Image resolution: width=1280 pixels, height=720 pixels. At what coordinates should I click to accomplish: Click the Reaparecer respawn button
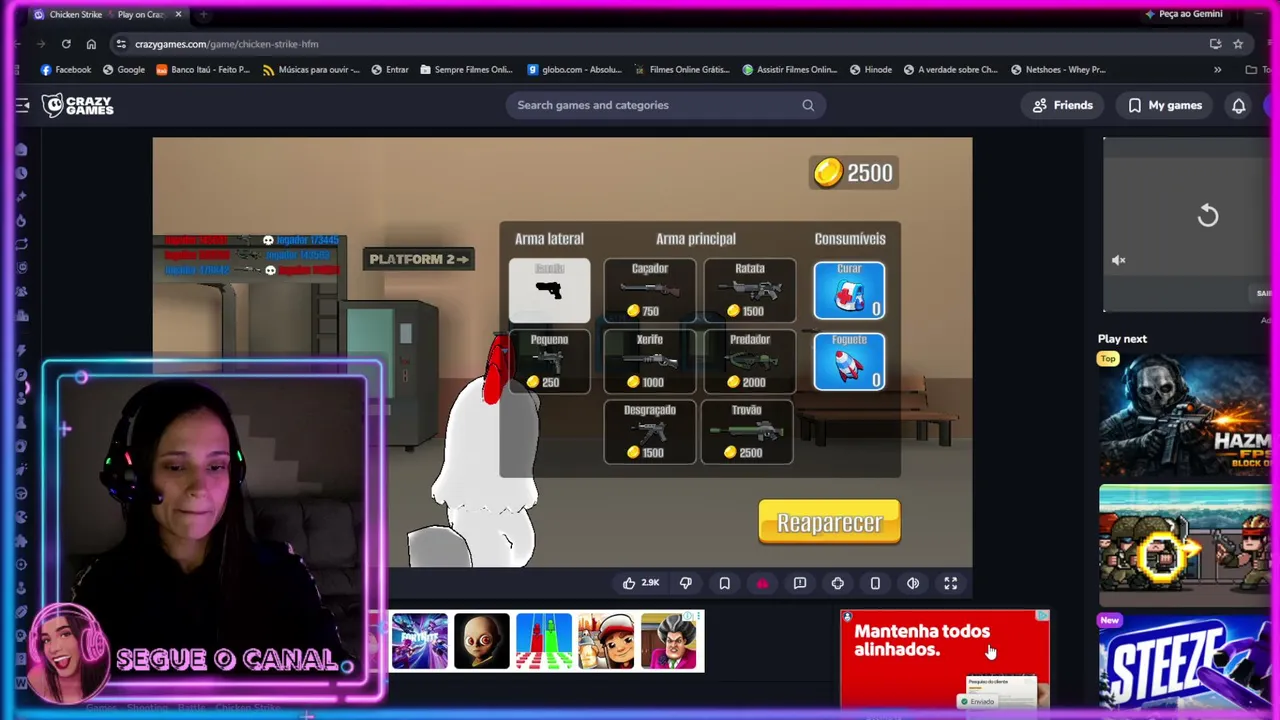829,522
